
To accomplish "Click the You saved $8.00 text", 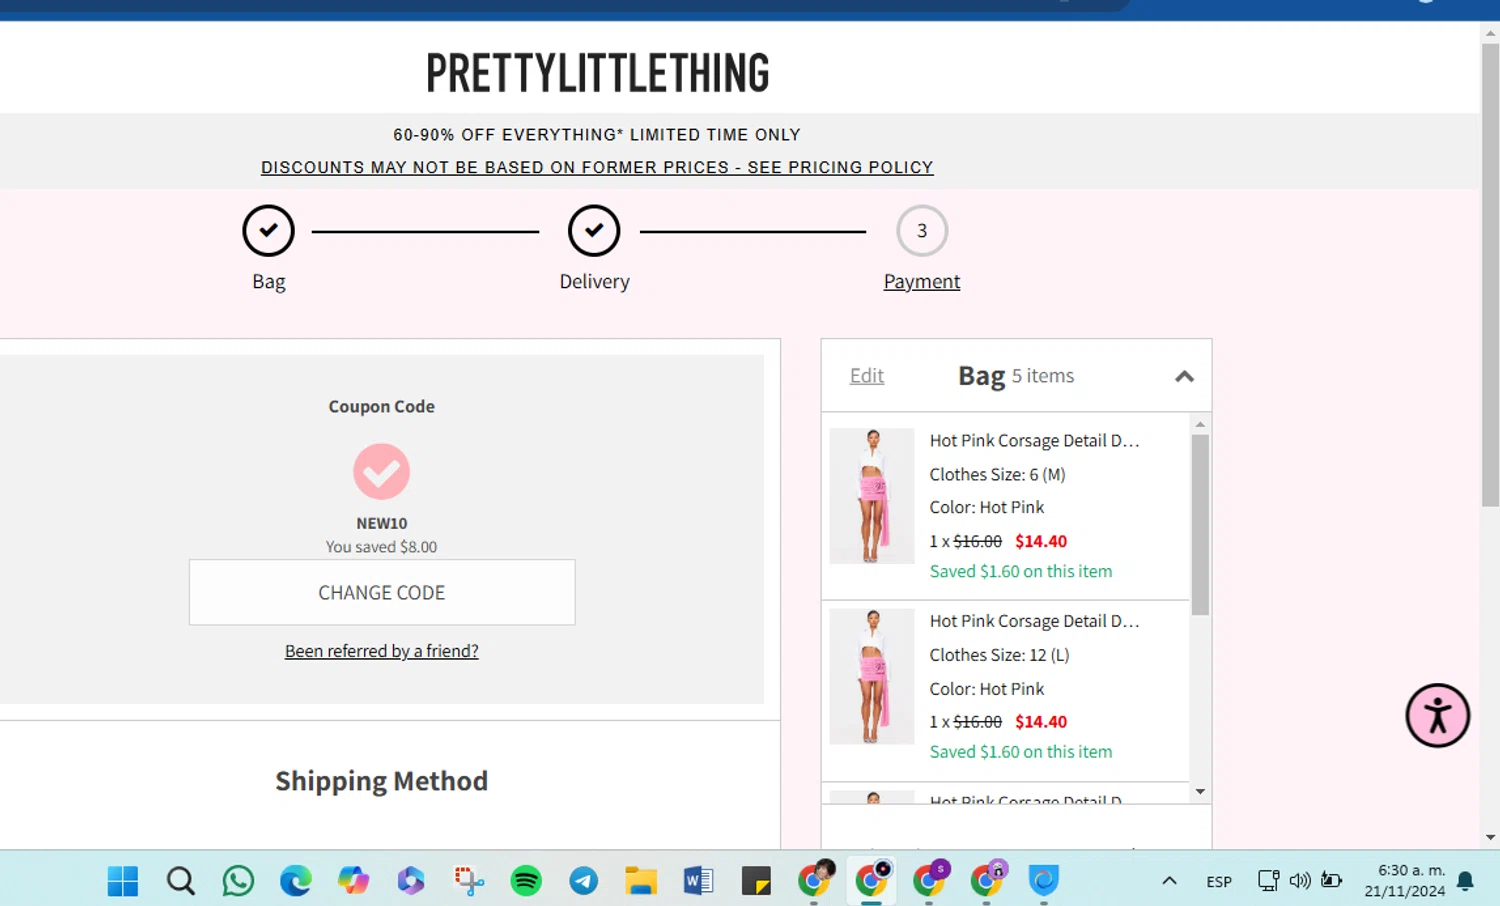I will tap(381, 547).
